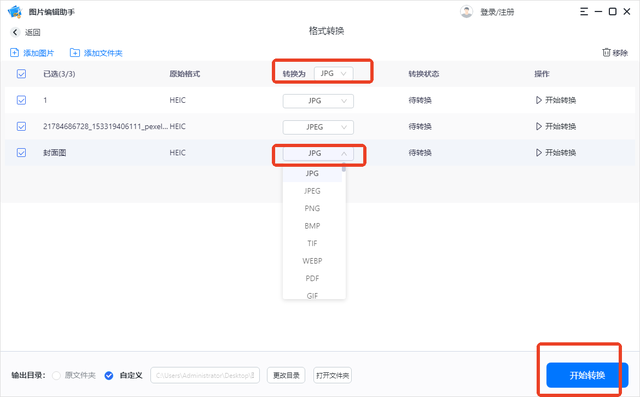Uncheck the checkbox for 封面图 file
The image size is (640, 397).
click(21, 153)
